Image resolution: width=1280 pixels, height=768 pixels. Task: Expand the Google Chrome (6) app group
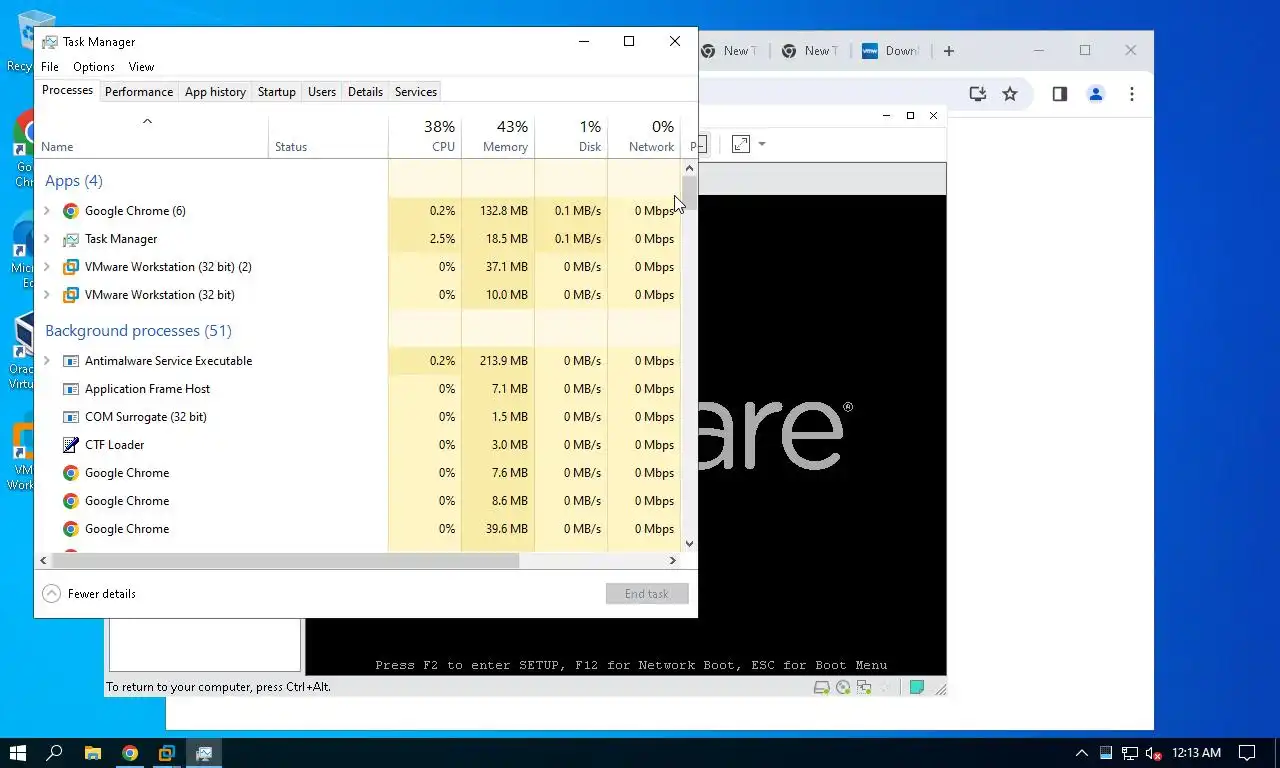[x=47, y=211]
